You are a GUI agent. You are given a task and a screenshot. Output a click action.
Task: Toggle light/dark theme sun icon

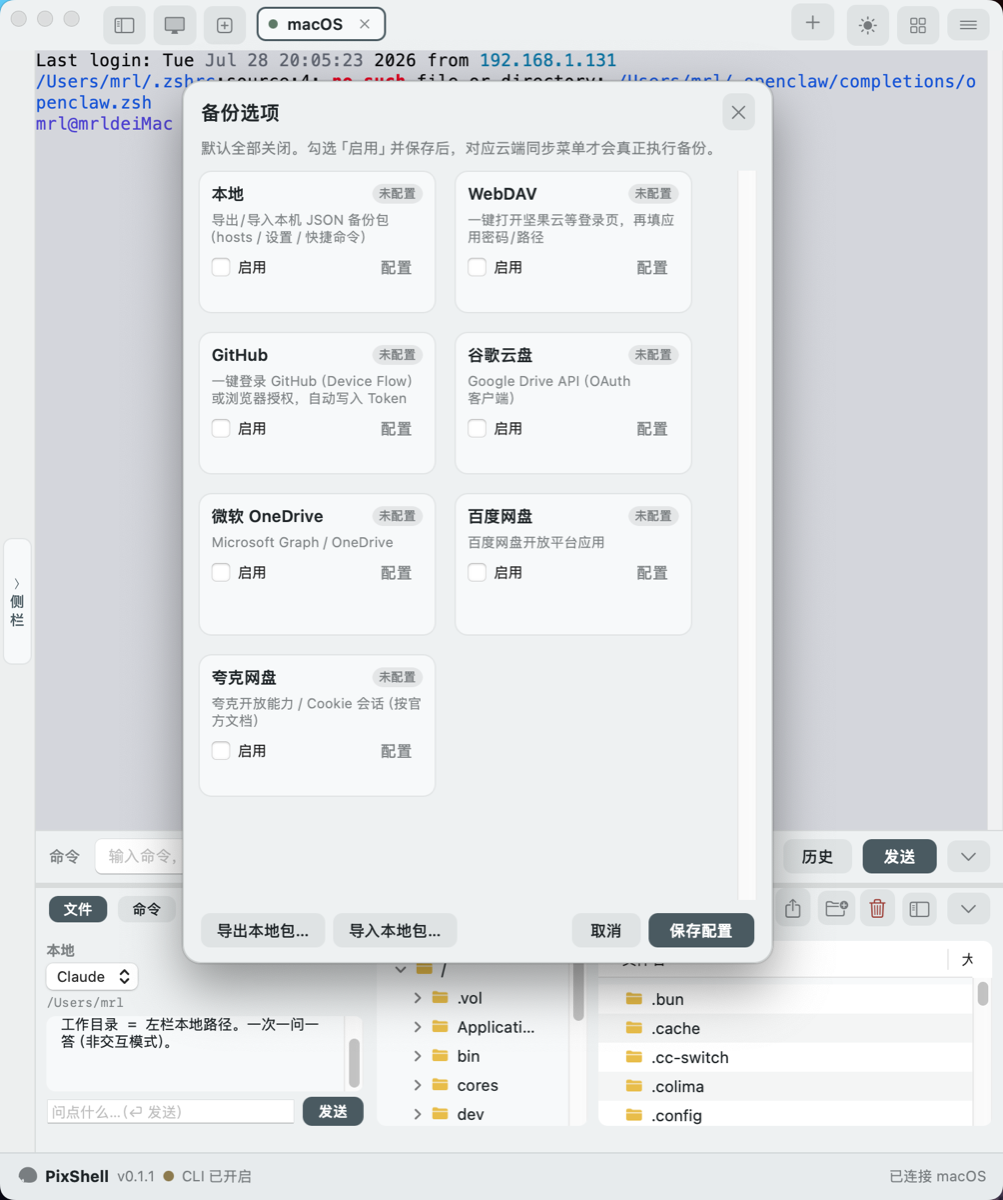click(867, 25)
